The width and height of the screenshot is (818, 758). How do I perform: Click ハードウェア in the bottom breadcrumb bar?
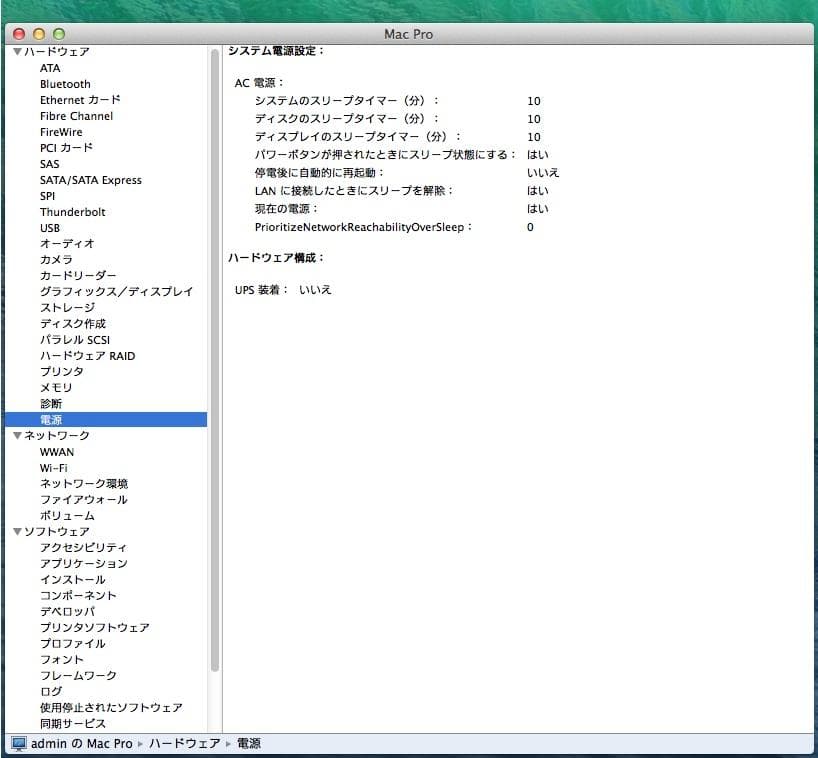[183, 744]
